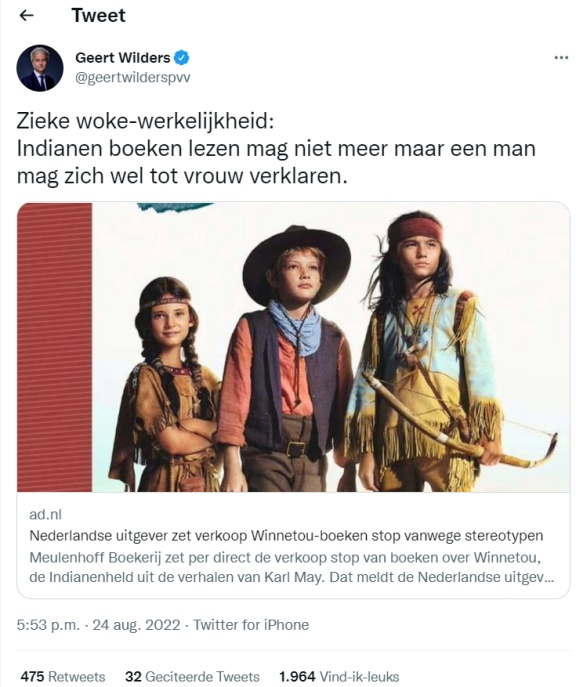576x687 pixels.
Task: Click the Meulenhoff Boekerij article description
Action: tap(292, 567)
